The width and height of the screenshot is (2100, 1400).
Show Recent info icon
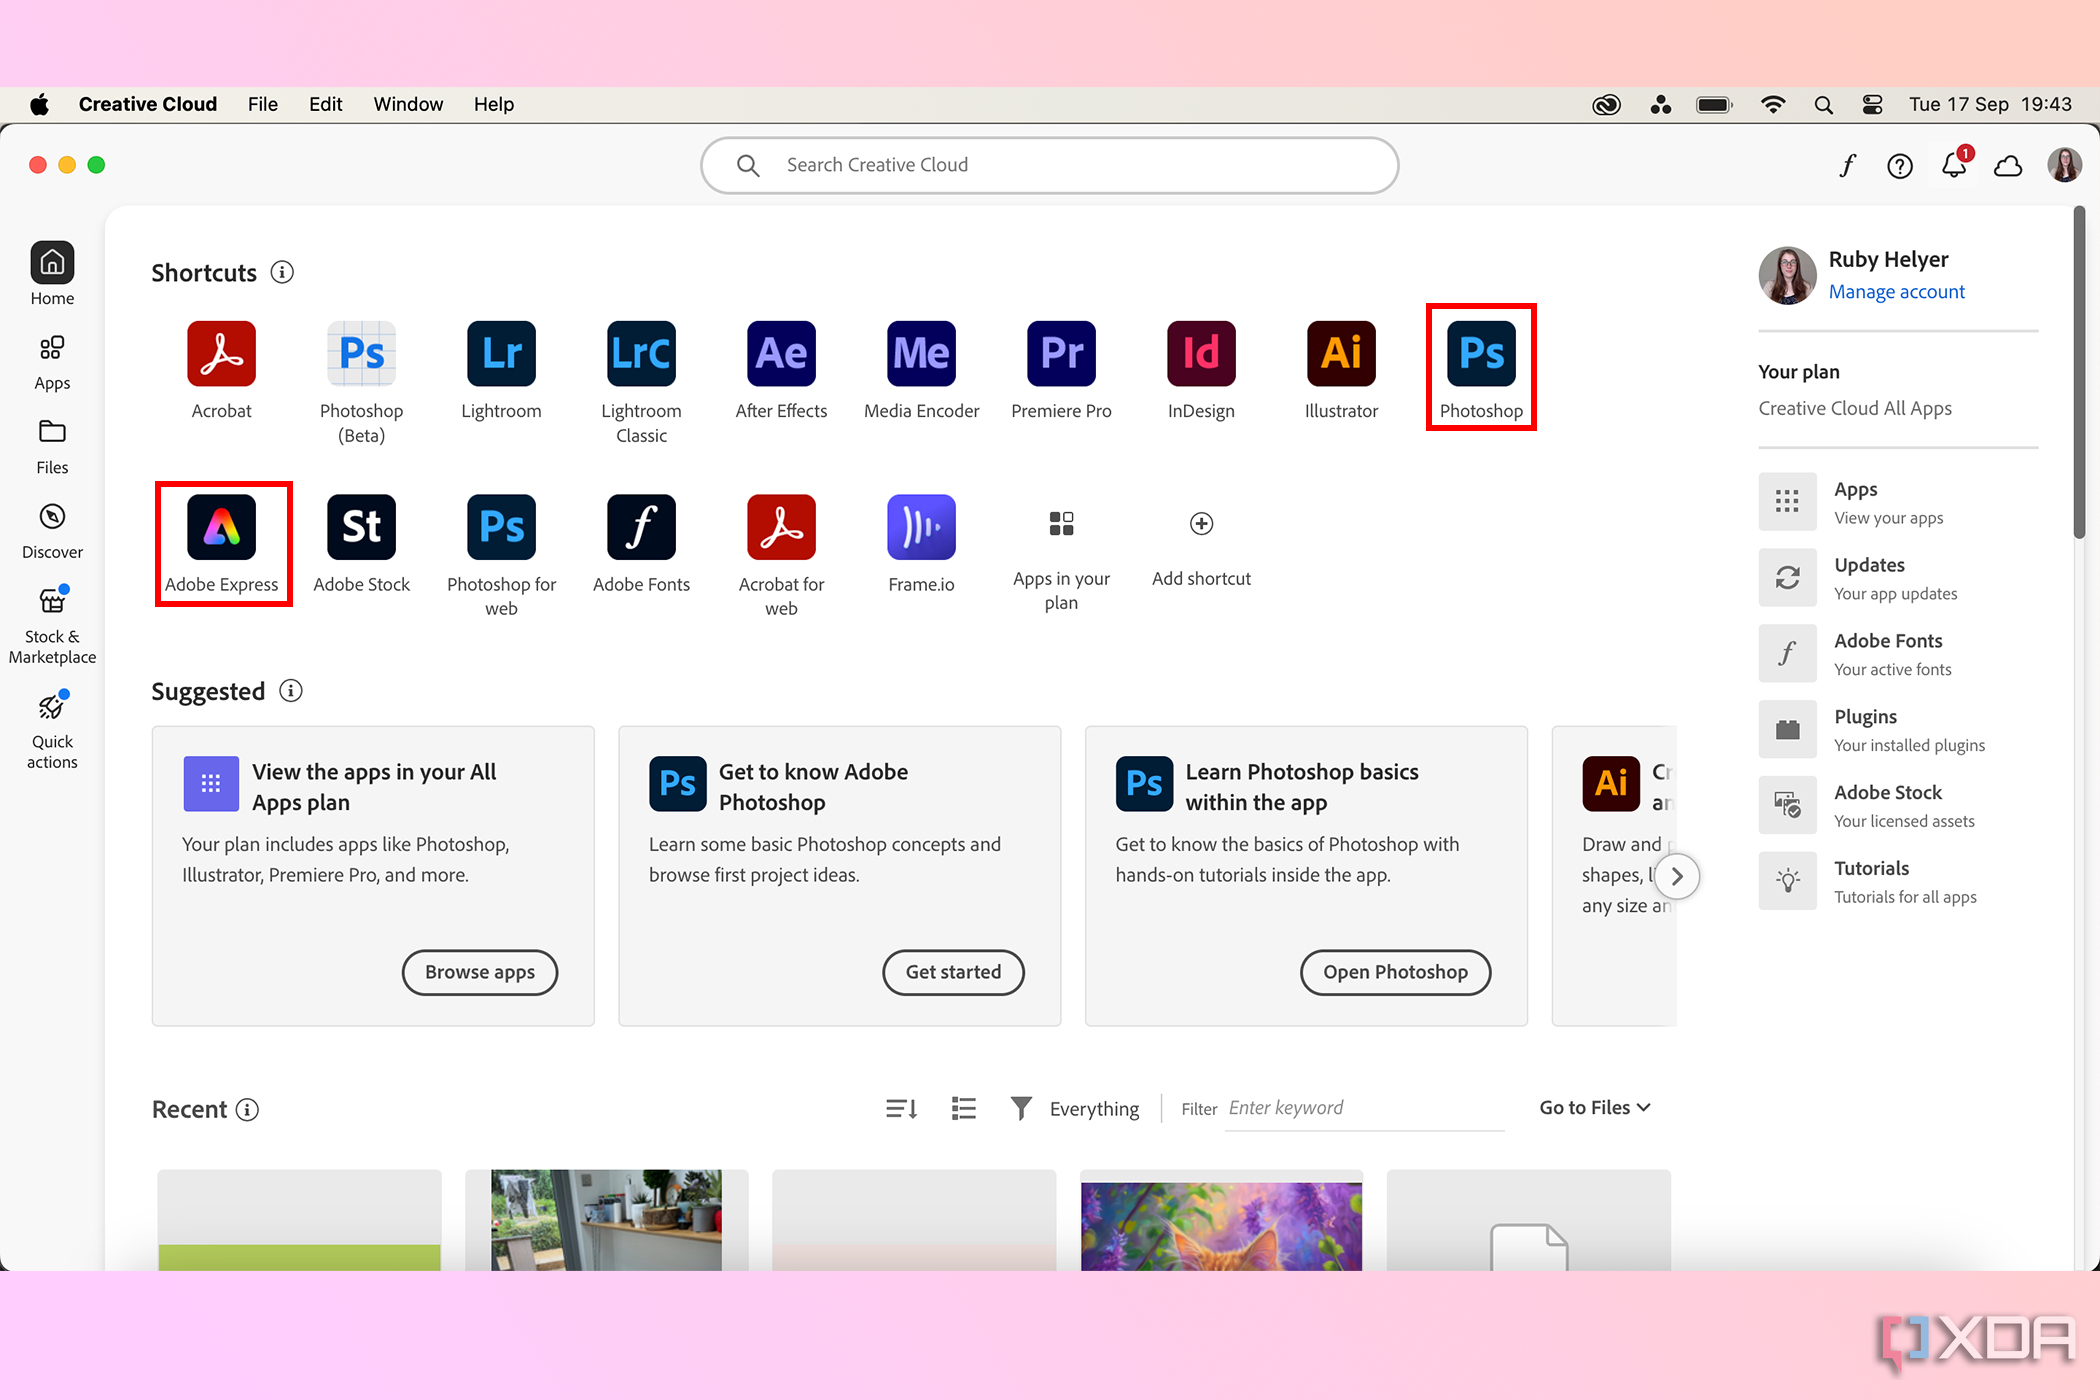pyautogui.click(x=247, y=1109)
